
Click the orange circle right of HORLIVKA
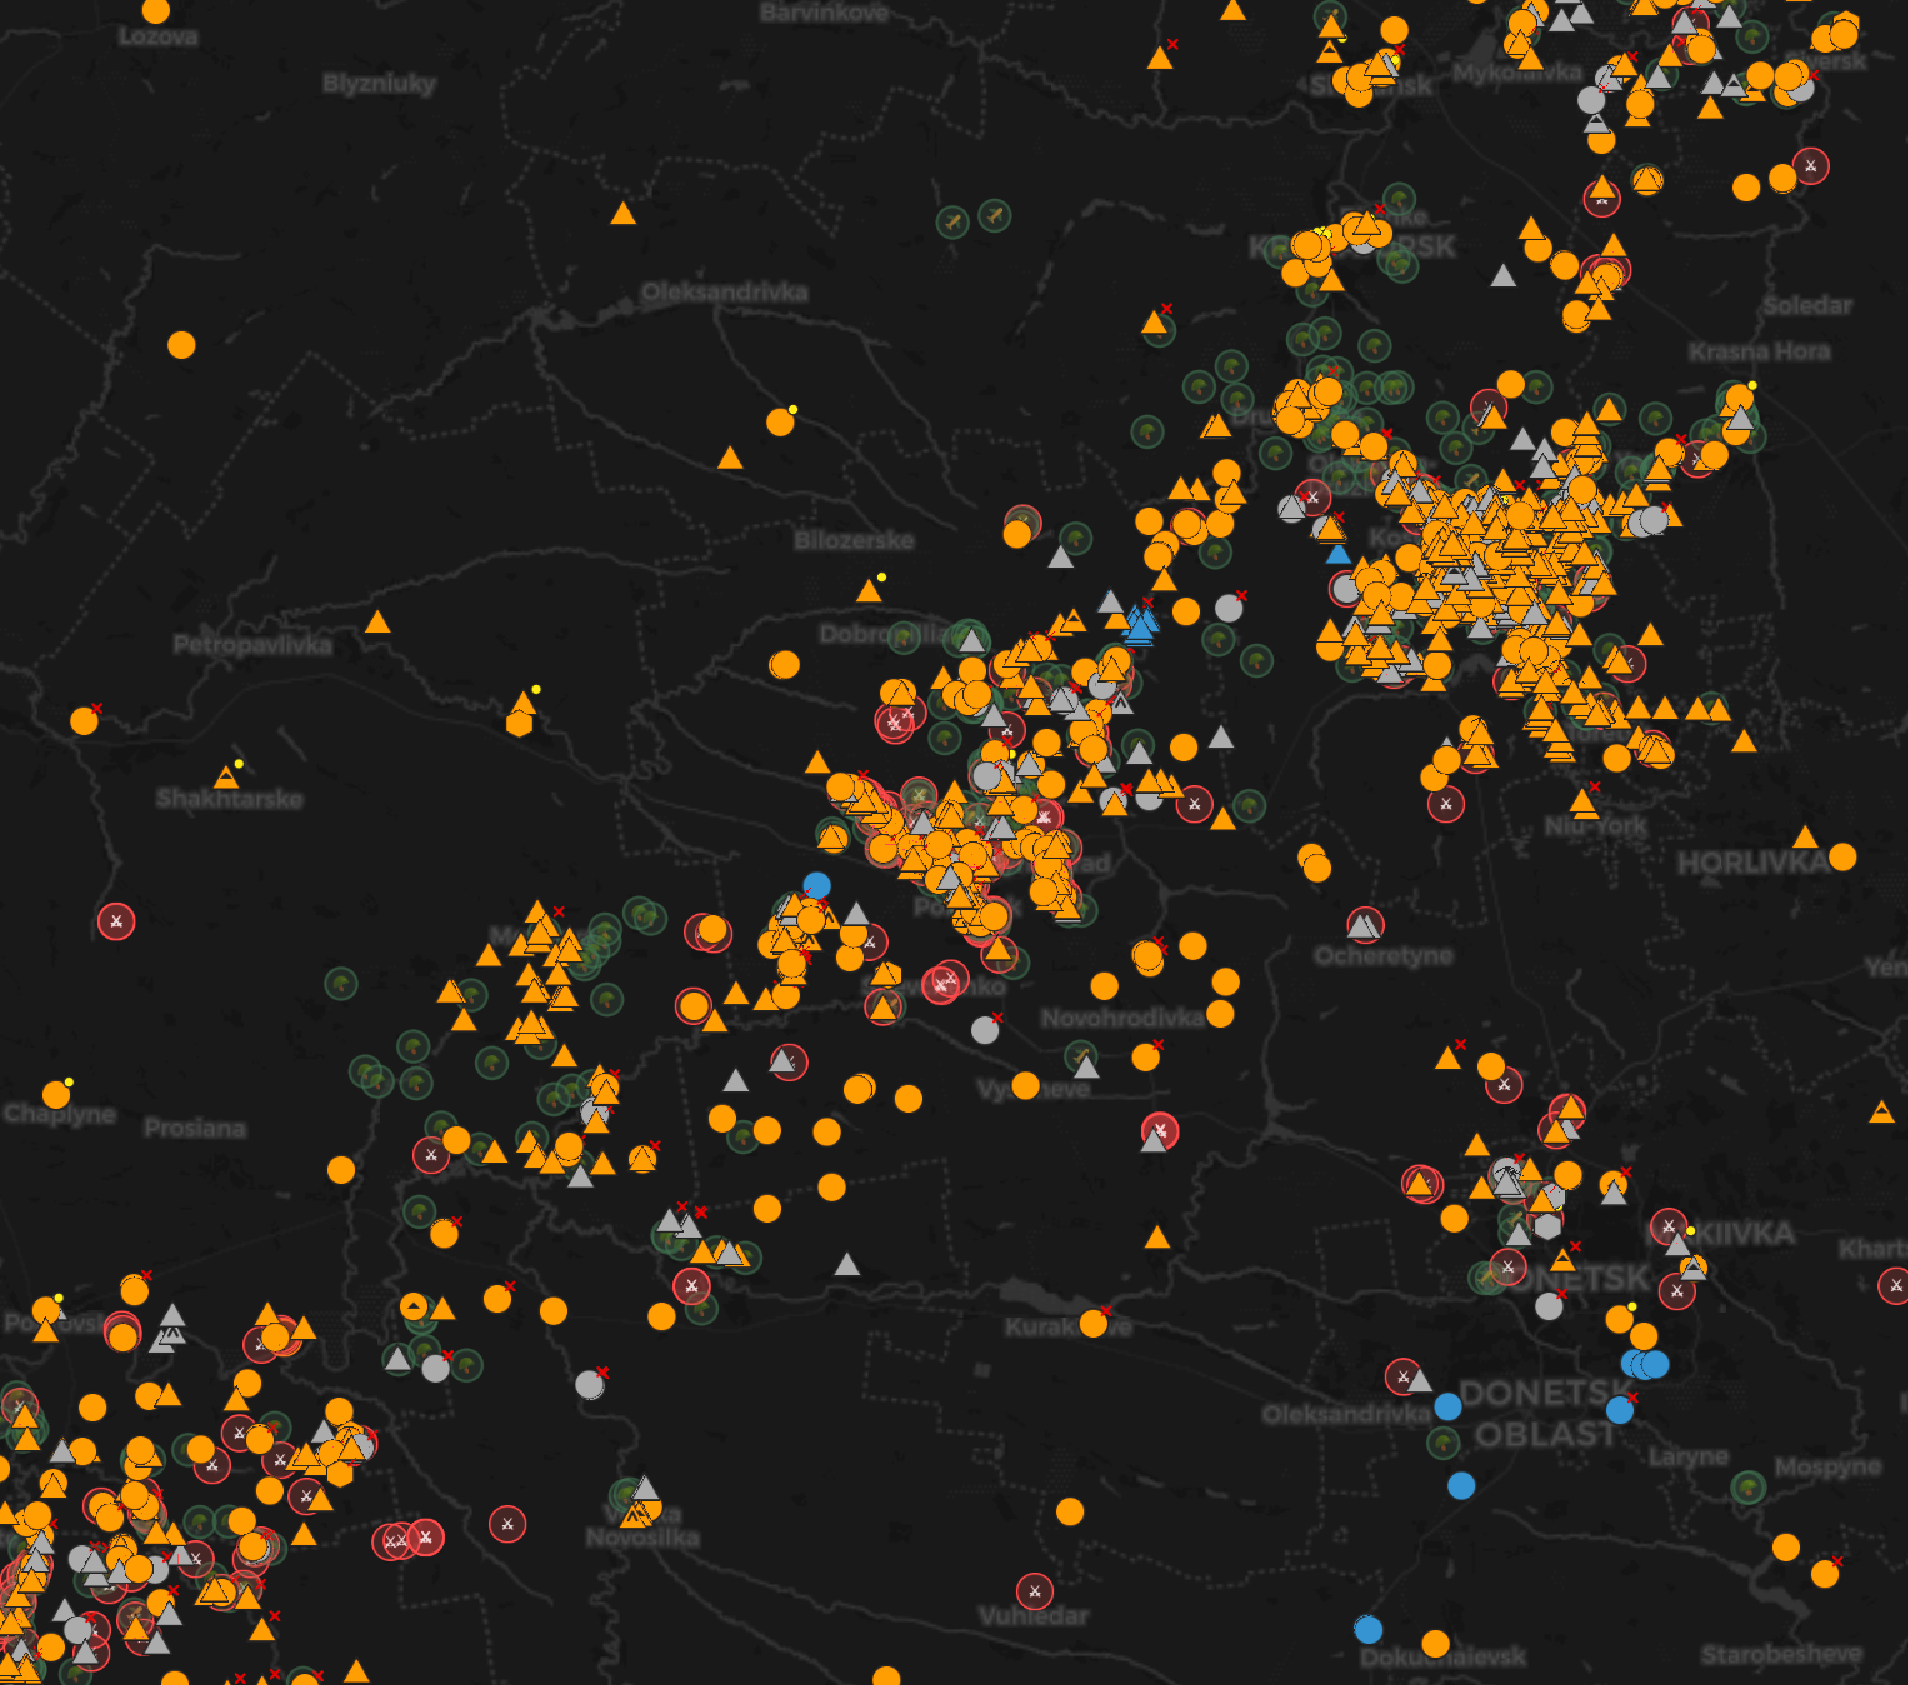coord(1843,857)
